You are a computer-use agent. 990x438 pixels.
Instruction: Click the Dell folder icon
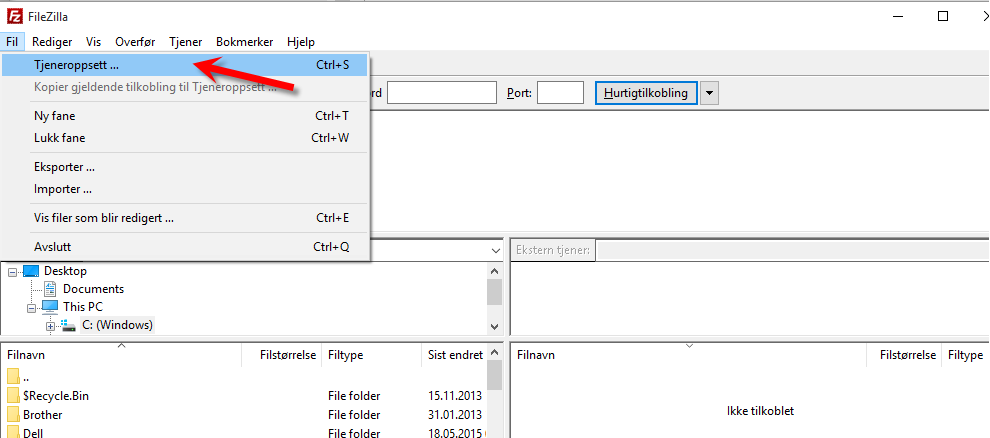point(13,433)
